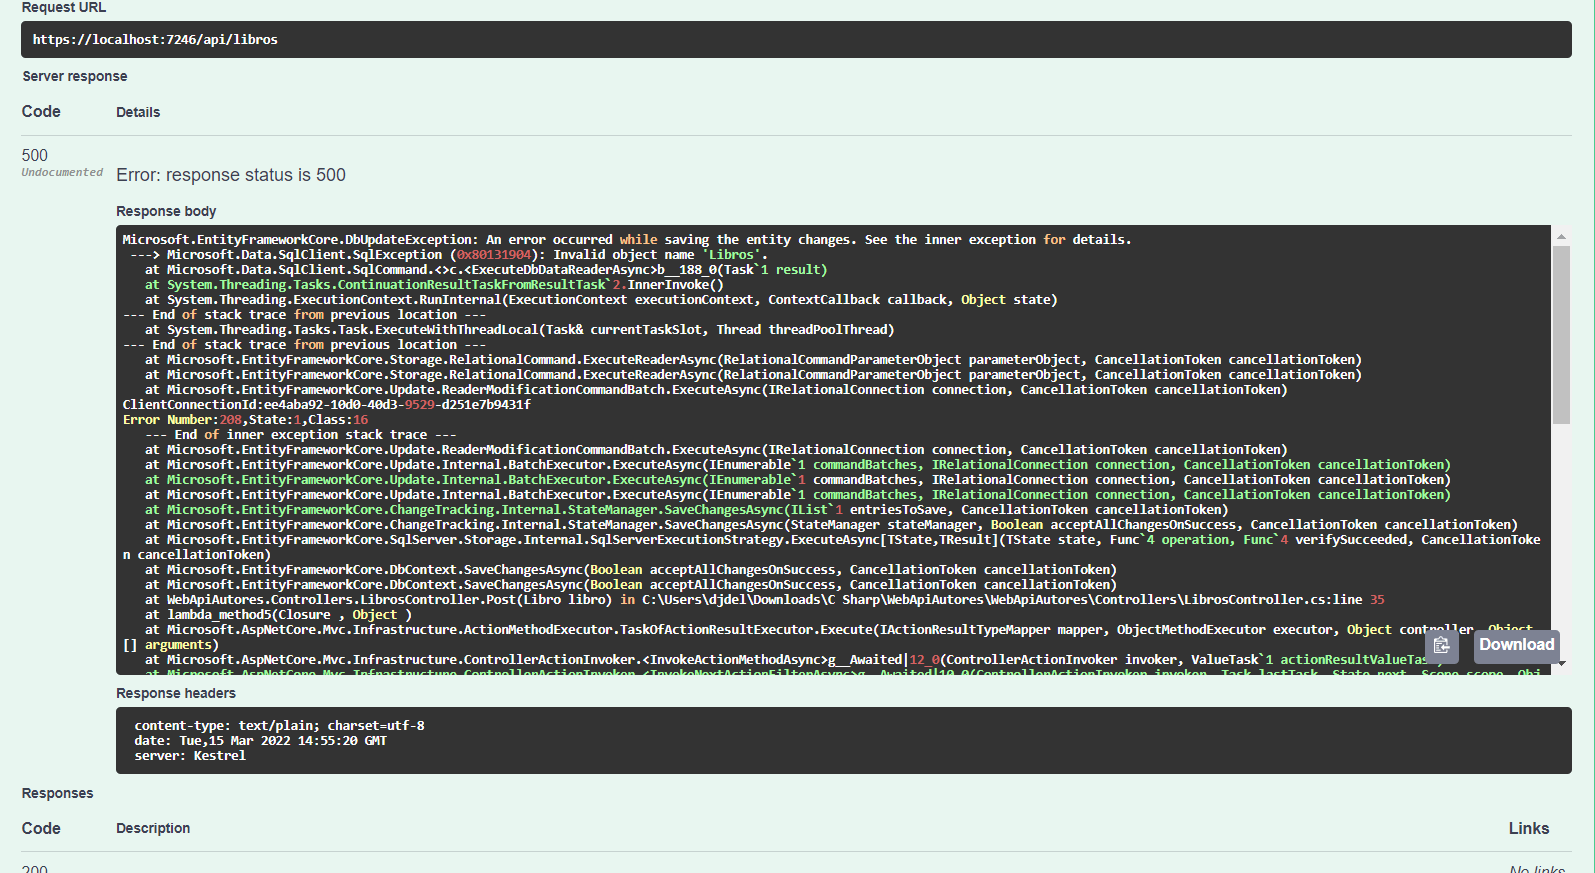The image size is (1595, 873).
Task: Click the 'Details' column header
Action: point(138,112)
